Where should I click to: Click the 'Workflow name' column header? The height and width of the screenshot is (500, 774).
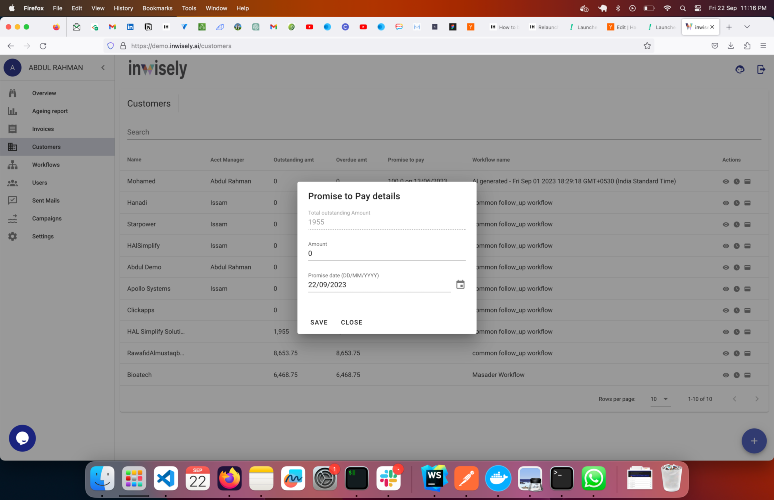491,160
